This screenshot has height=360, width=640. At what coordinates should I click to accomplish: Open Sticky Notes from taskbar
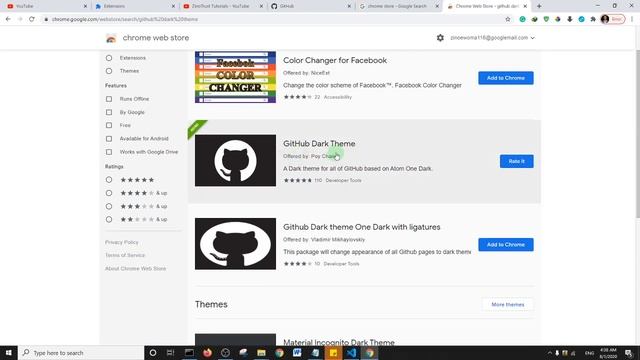pos(333,353)
